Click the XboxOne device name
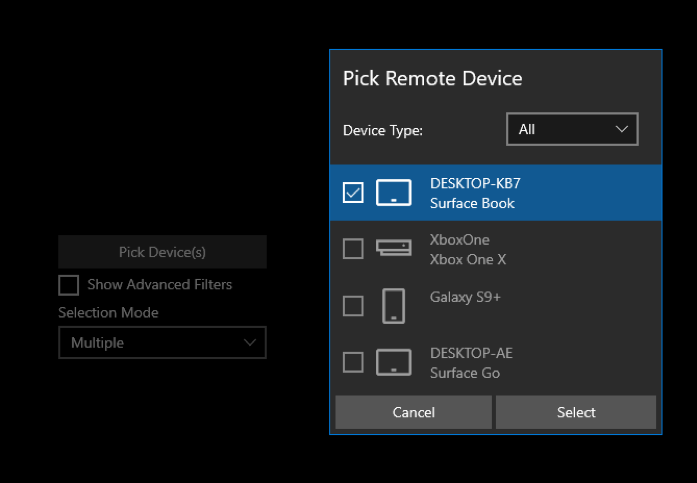The image size is (697, 483). [x=460, y=240]
